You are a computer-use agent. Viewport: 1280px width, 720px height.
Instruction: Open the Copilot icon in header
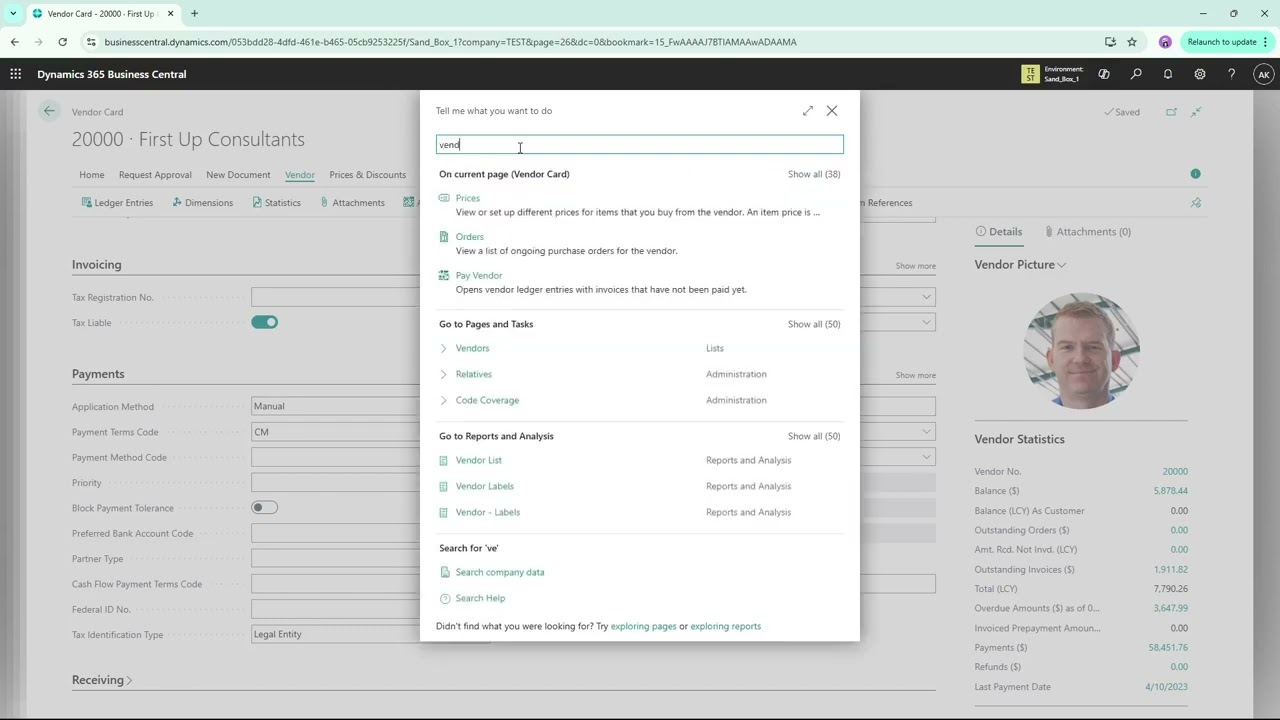pos(1104,74)
